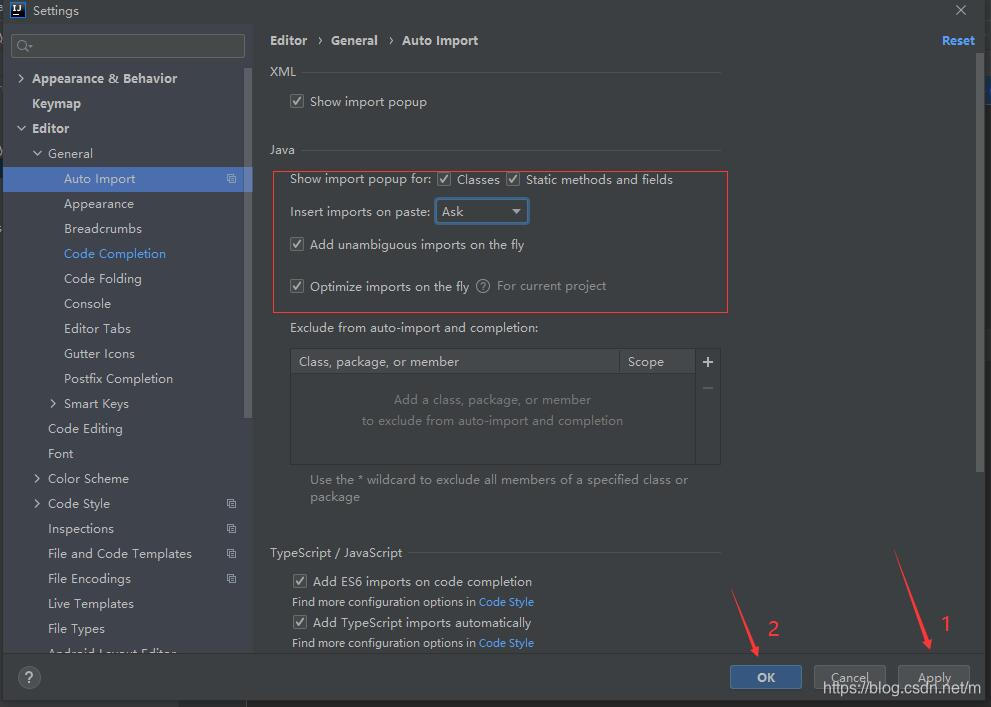Follow Code Style link under TypeScript imports
The height and width of the screenshot is (707, 991).
click(506, 643)
